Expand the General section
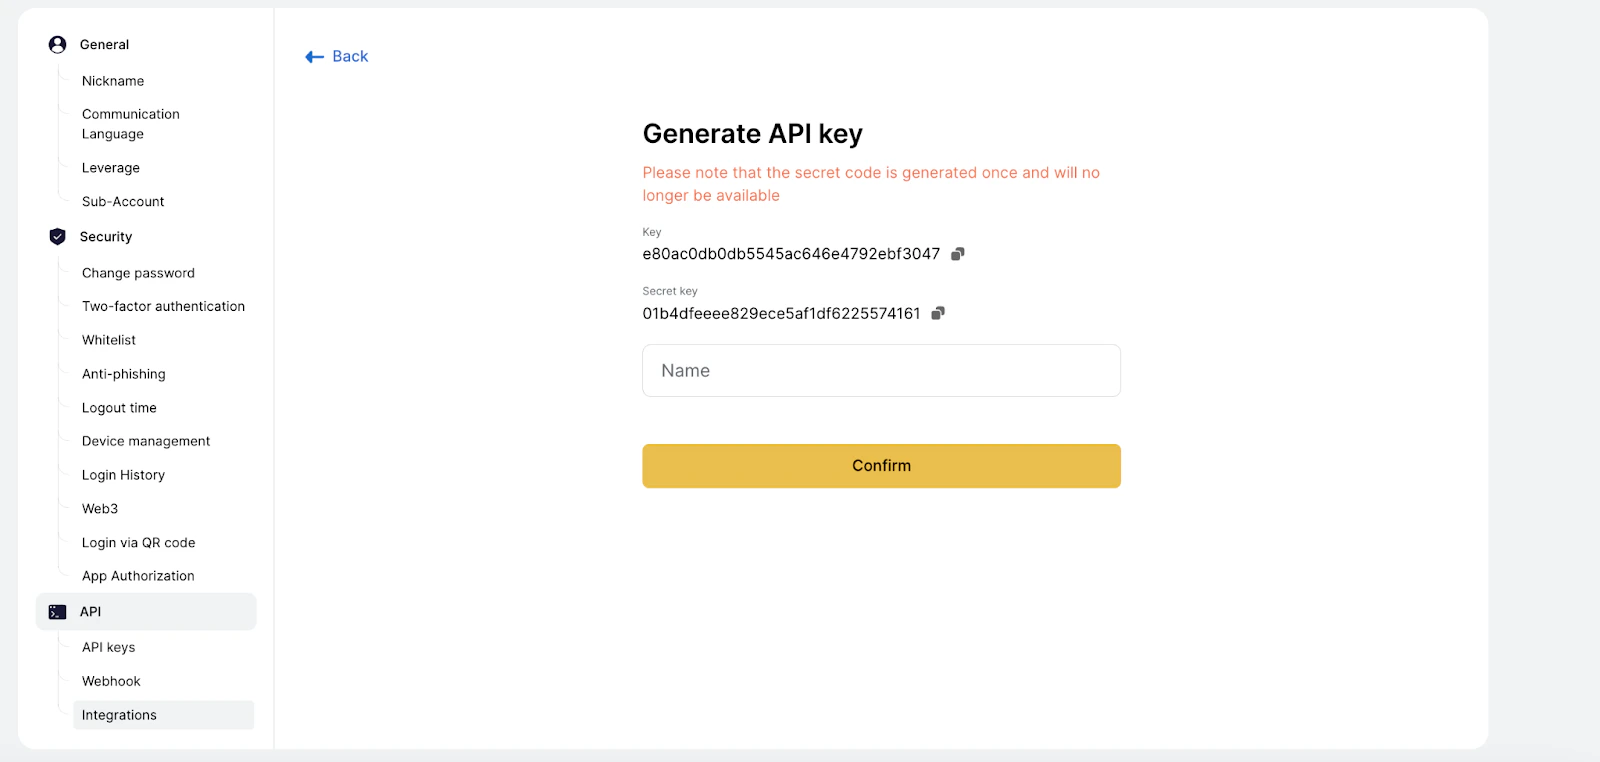The image size is (1600, 762). coord(104,44)
